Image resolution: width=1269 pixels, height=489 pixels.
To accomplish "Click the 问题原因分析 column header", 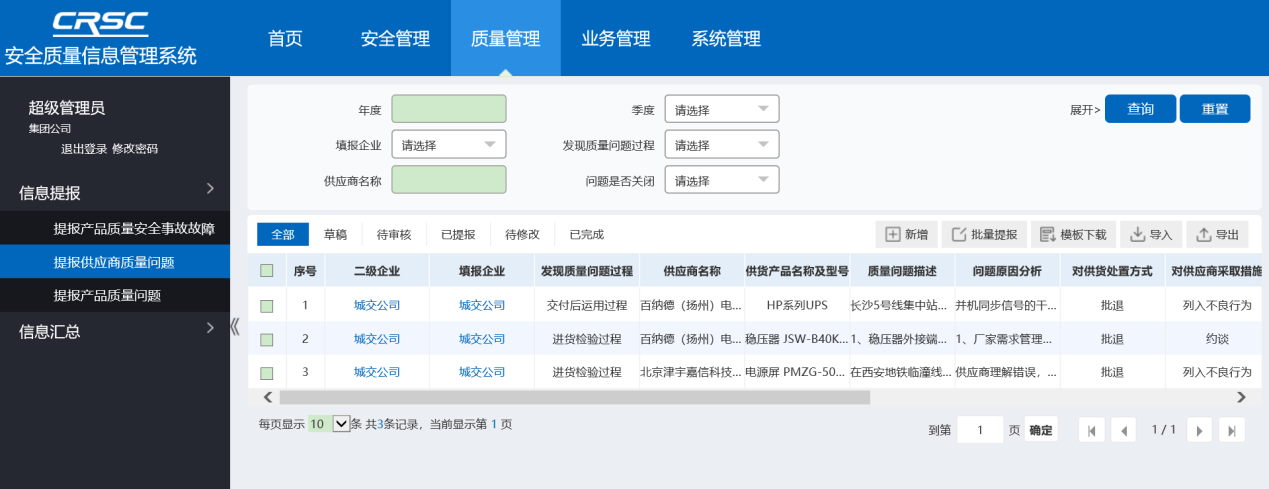I will (1007, 271).
